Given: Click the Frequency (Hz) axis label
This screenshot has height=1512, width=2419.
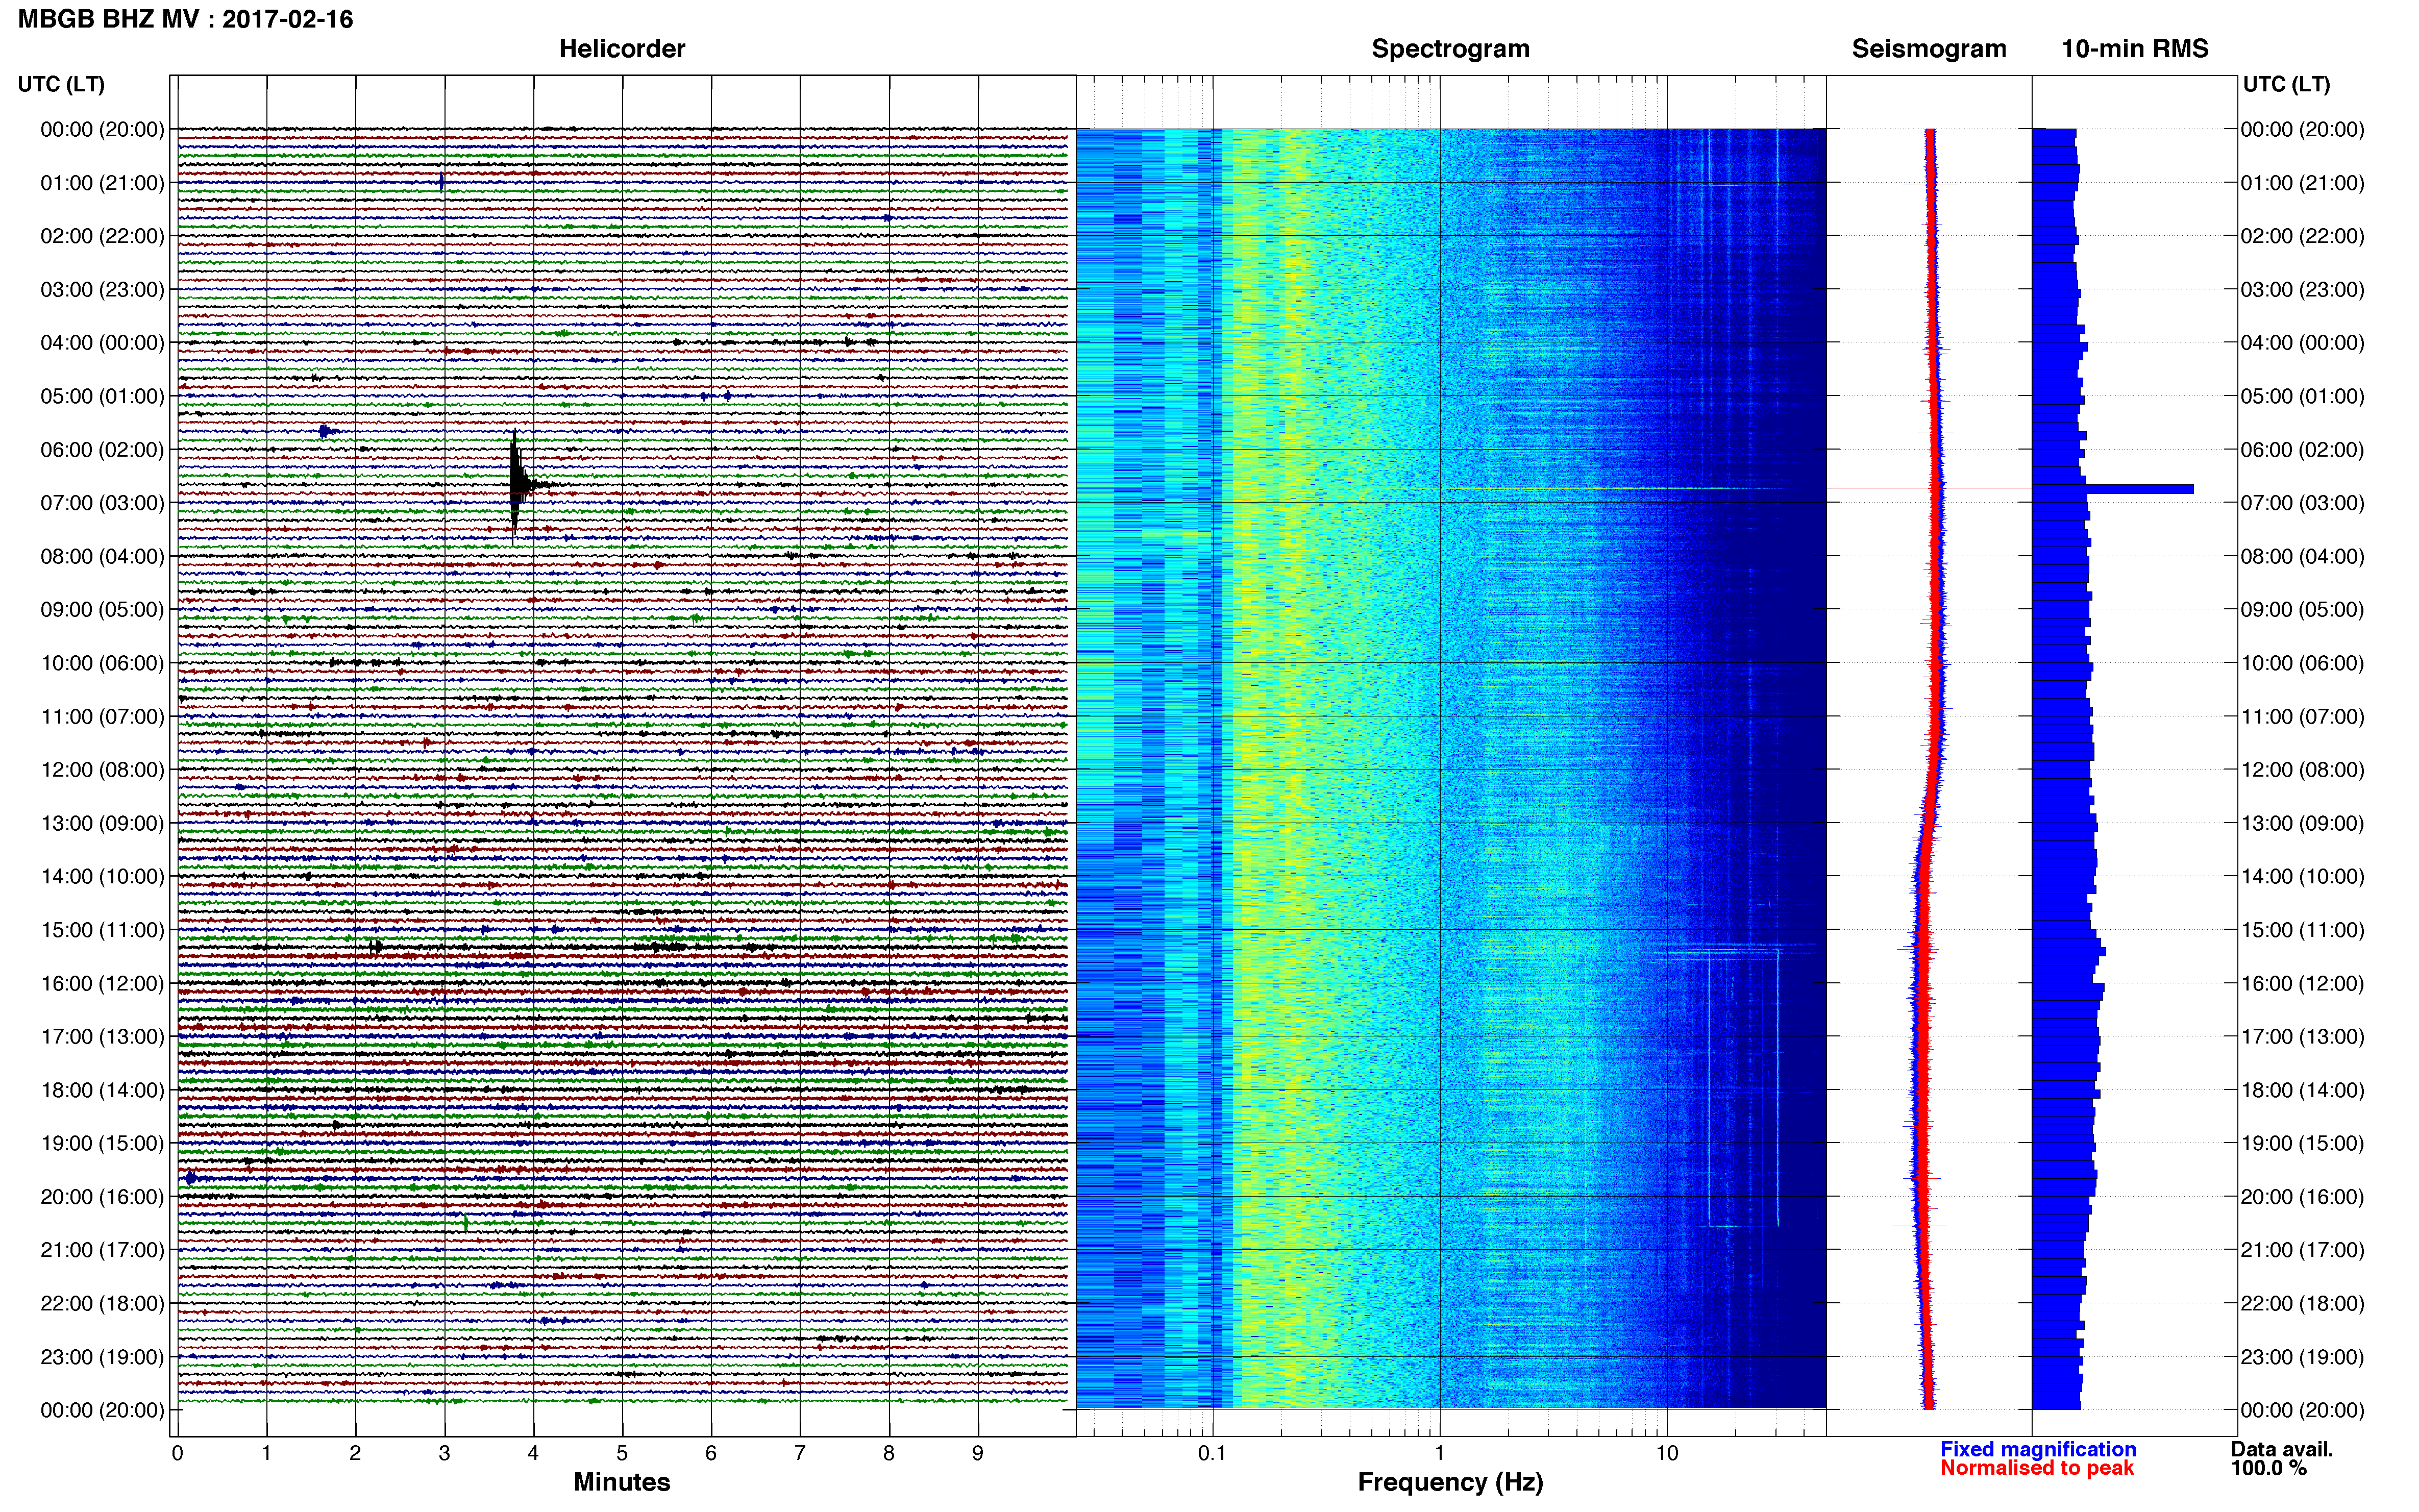Looking at the screenshot, I should pos(1450,1482).
